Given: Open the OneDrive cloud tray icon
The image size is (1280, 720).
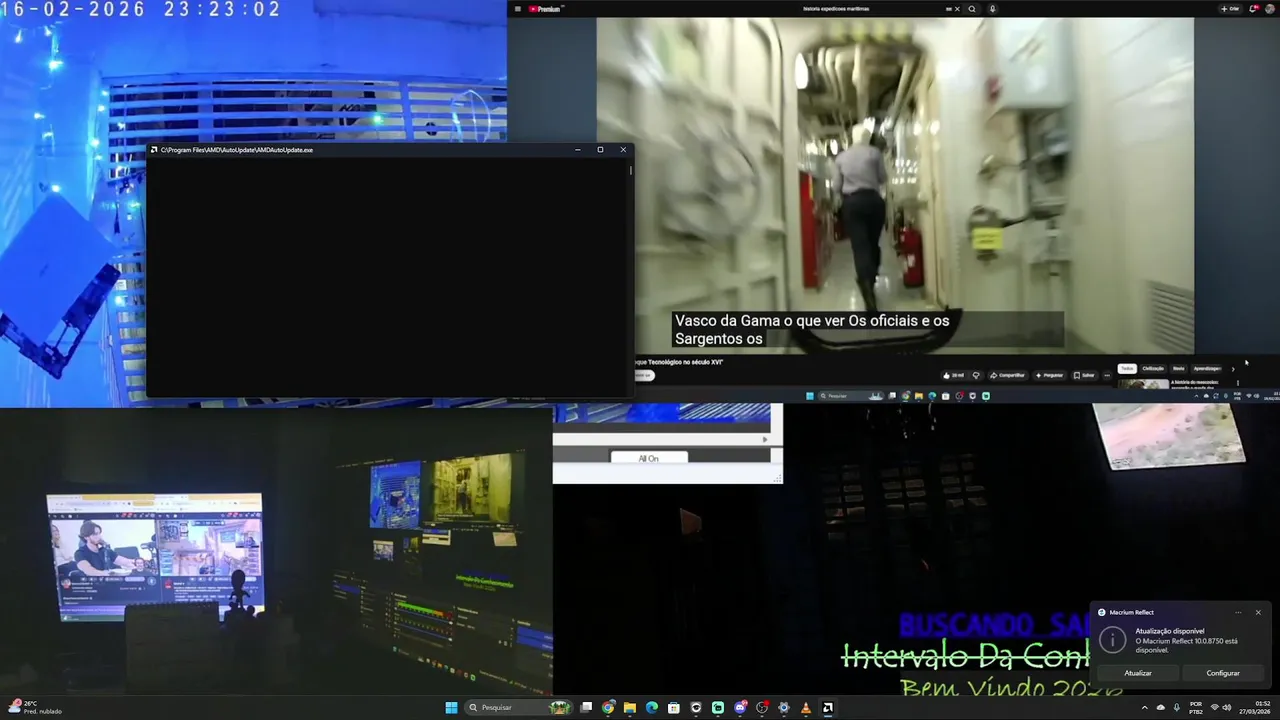Looking at the screenshot, I should pyautogui.click(x=1161, y=708).
